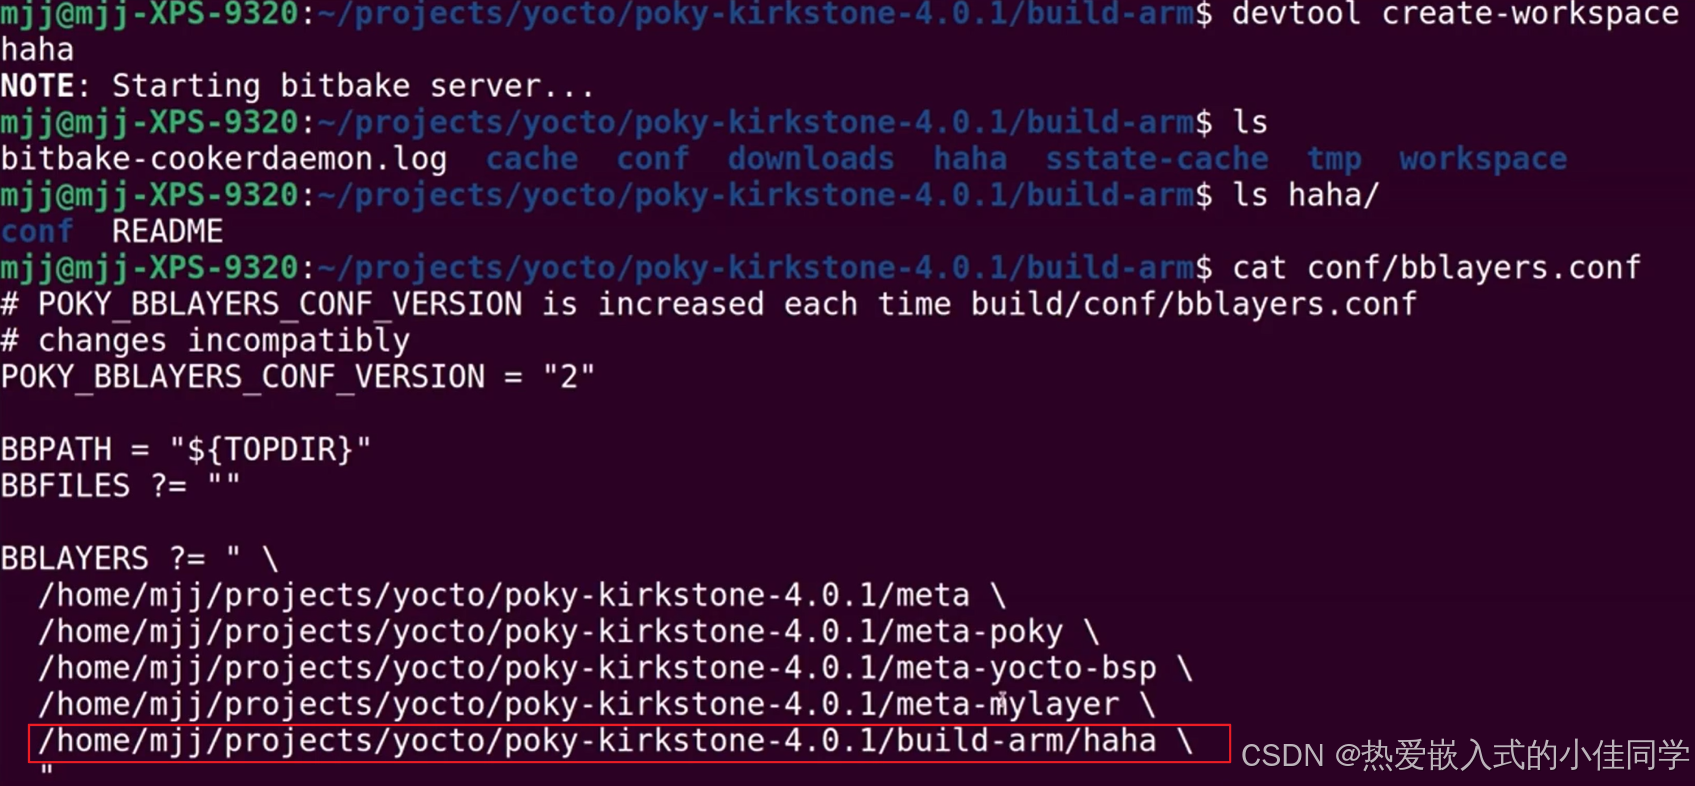Select the 'NOTE: Starting bitbake server...' line
The image size is (1695, 786).
297,86
